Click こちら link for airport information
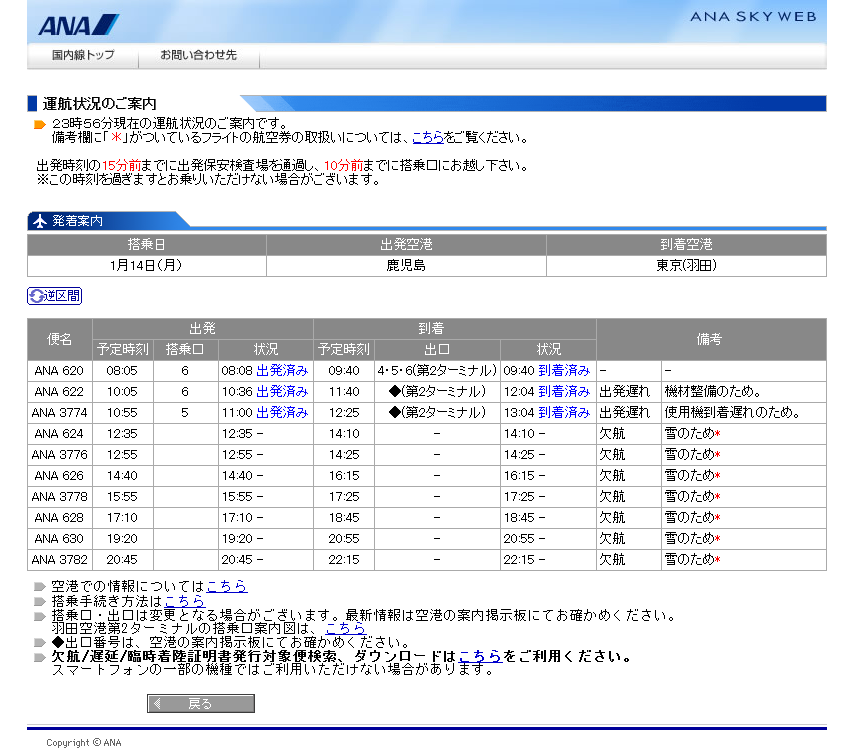 pos(227,586)
